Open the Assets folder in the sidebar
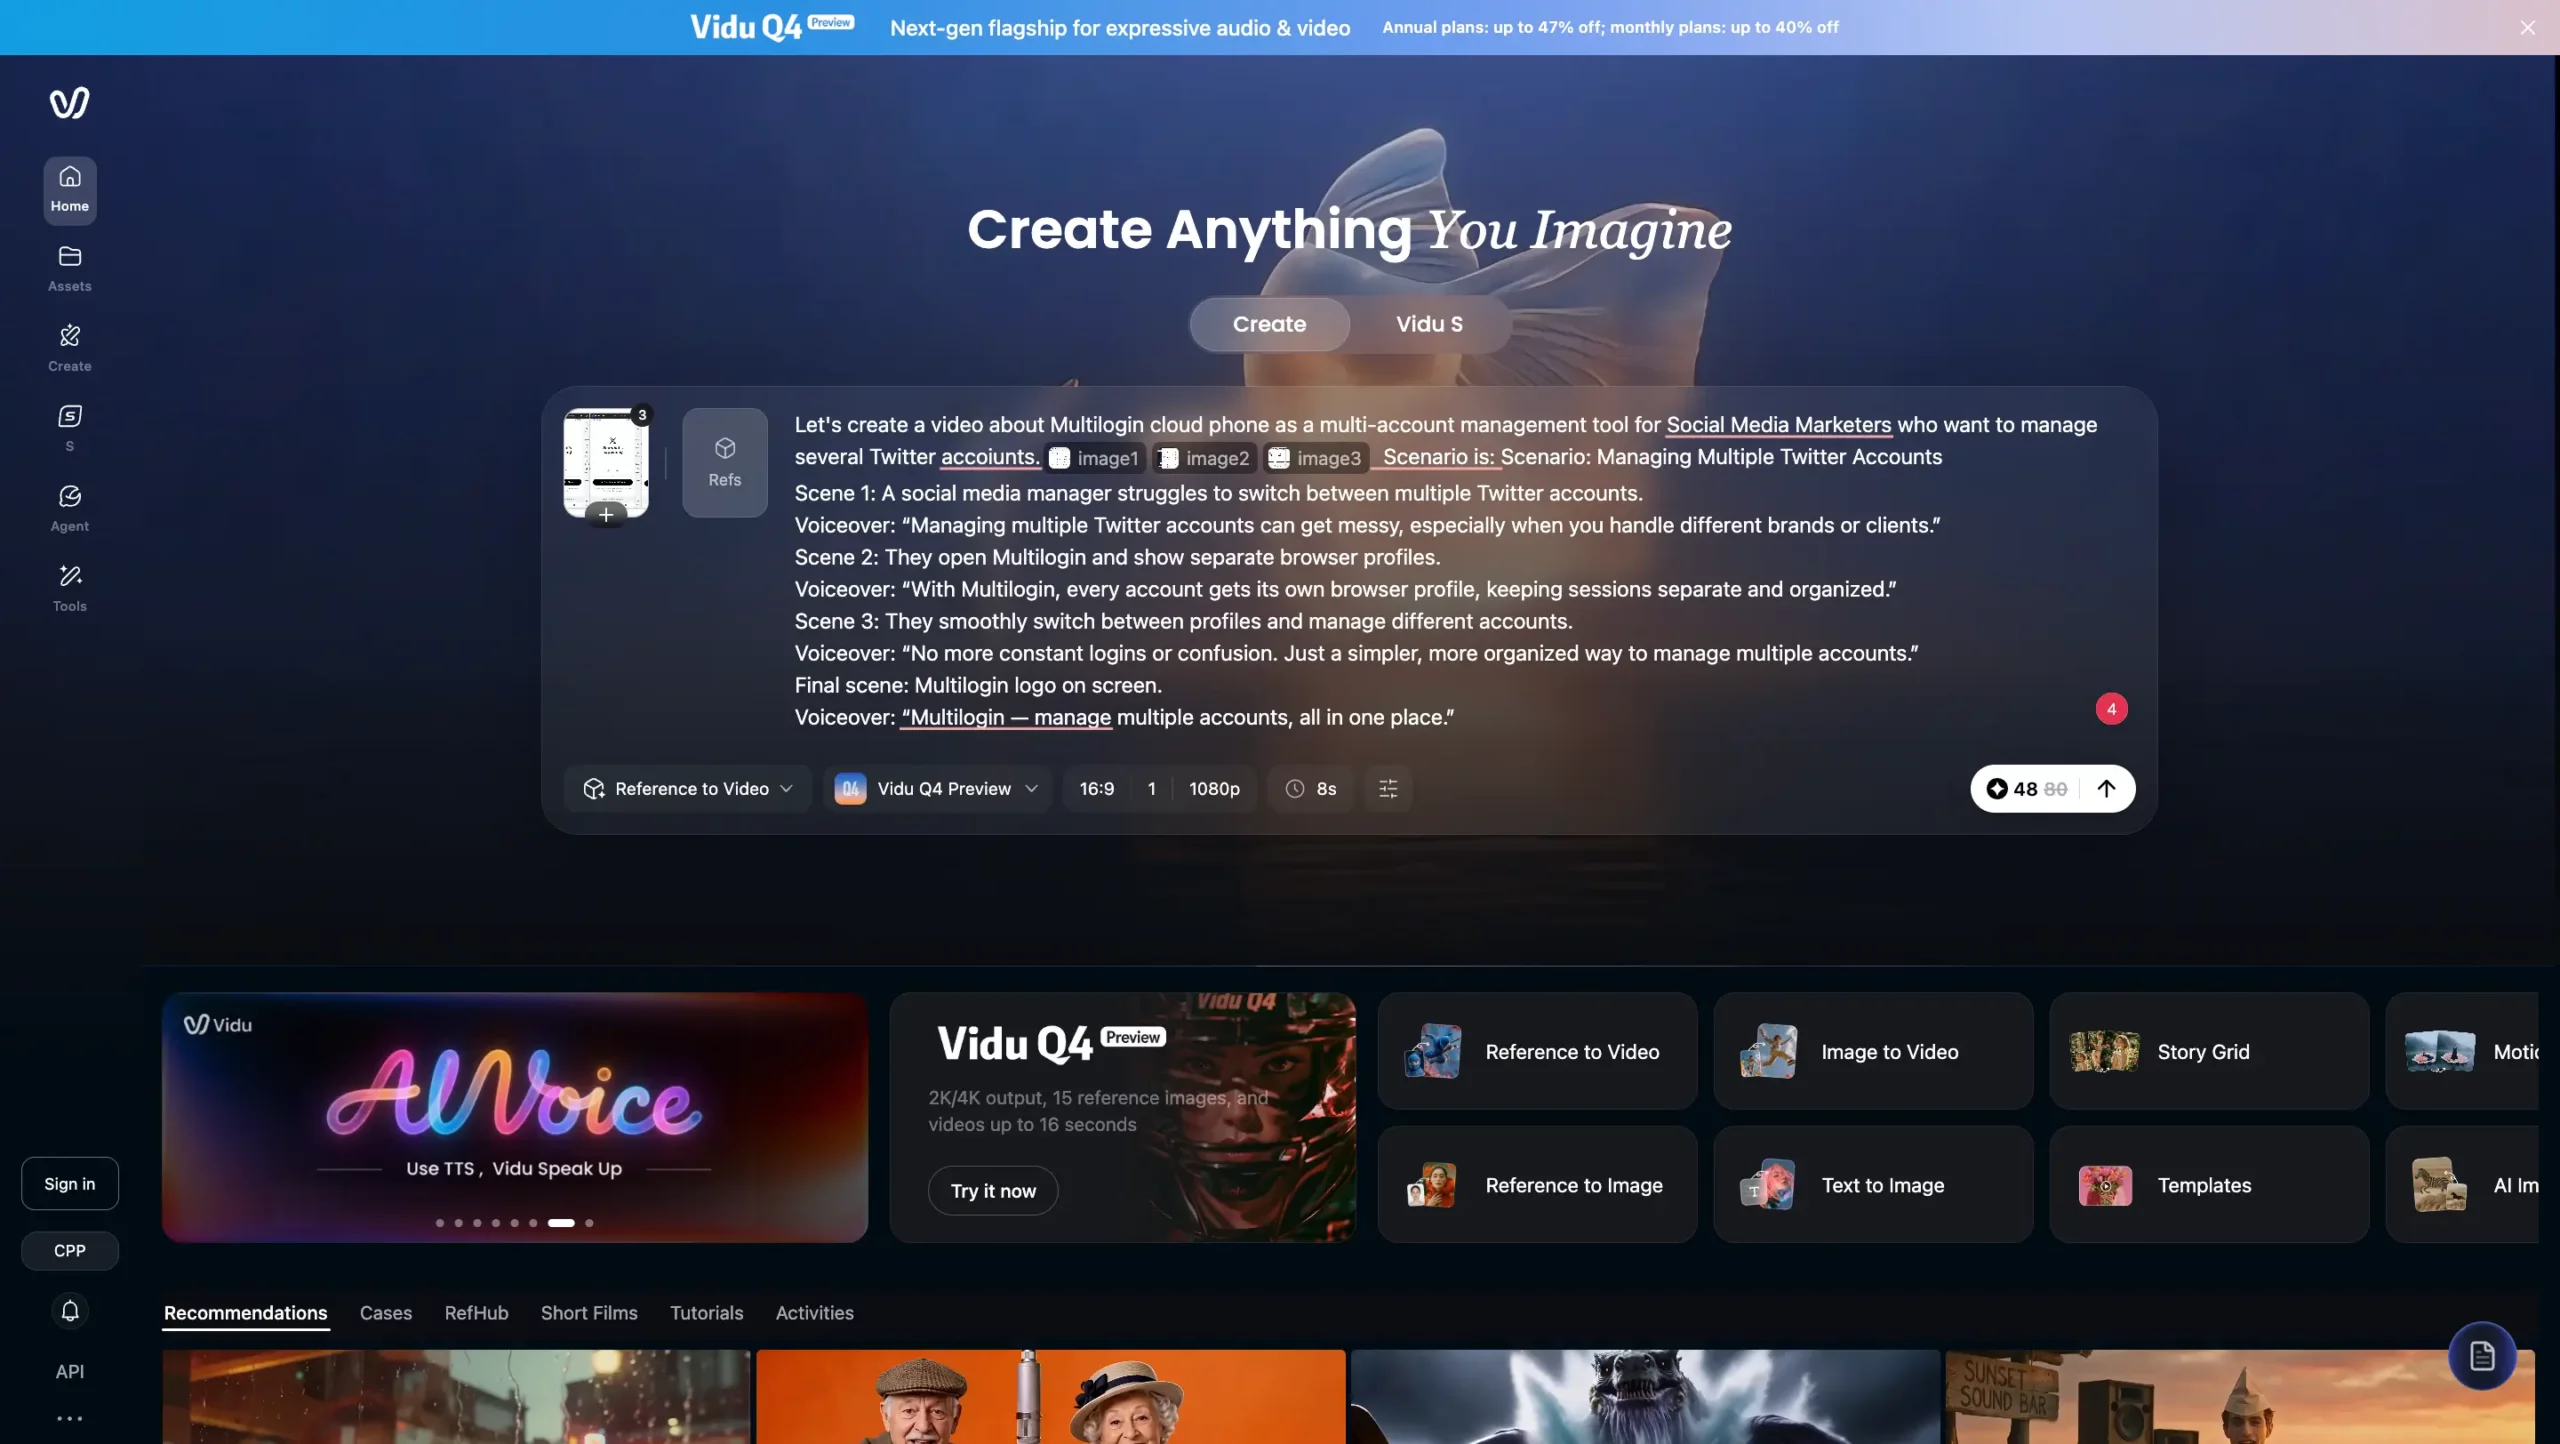2560x1444 pixels. coord(69,269)
